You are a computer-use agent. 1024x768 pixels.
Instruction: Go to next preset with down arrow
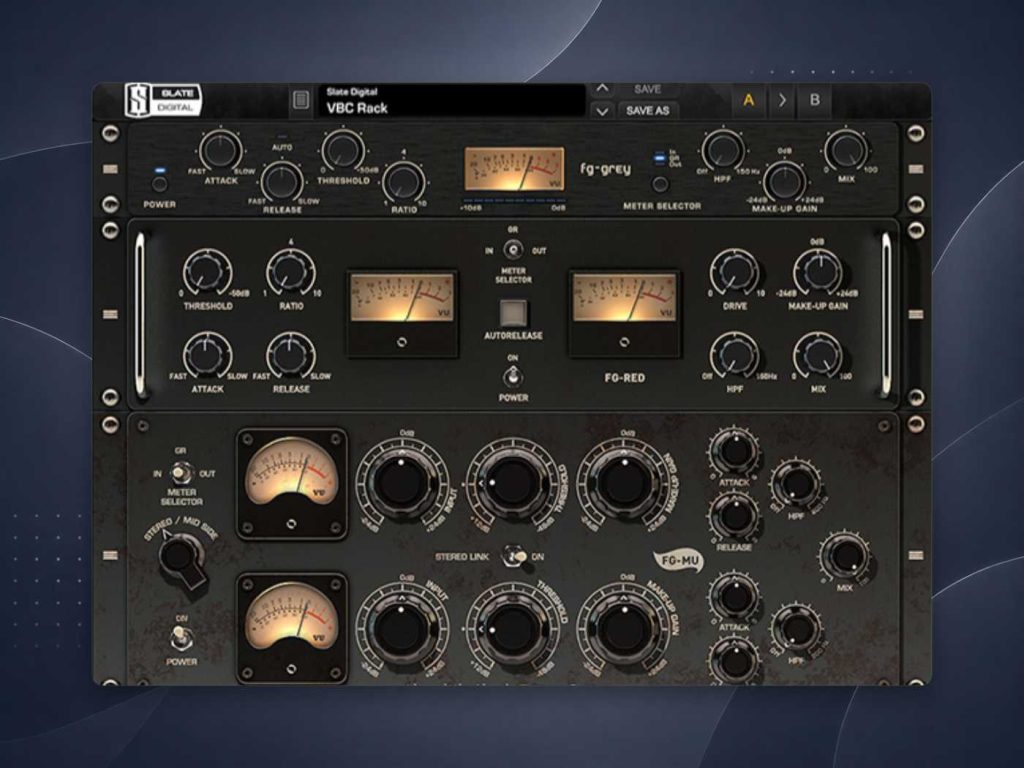tap(602, 111)
